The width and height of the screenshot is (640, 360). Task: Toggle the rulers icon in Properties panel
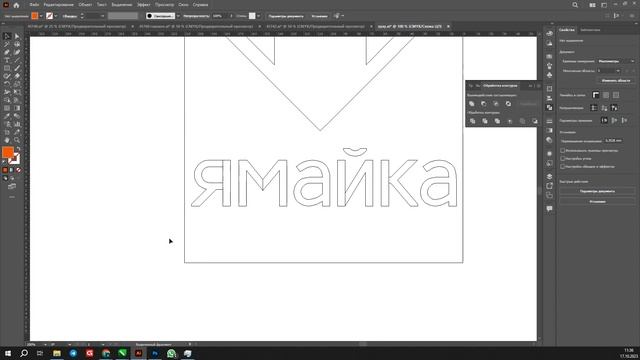(x=596, y=95)
